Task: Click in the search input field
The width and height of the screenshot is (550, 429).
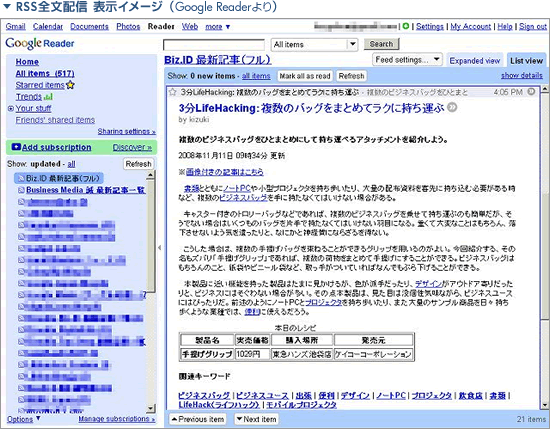Action: 214,45
